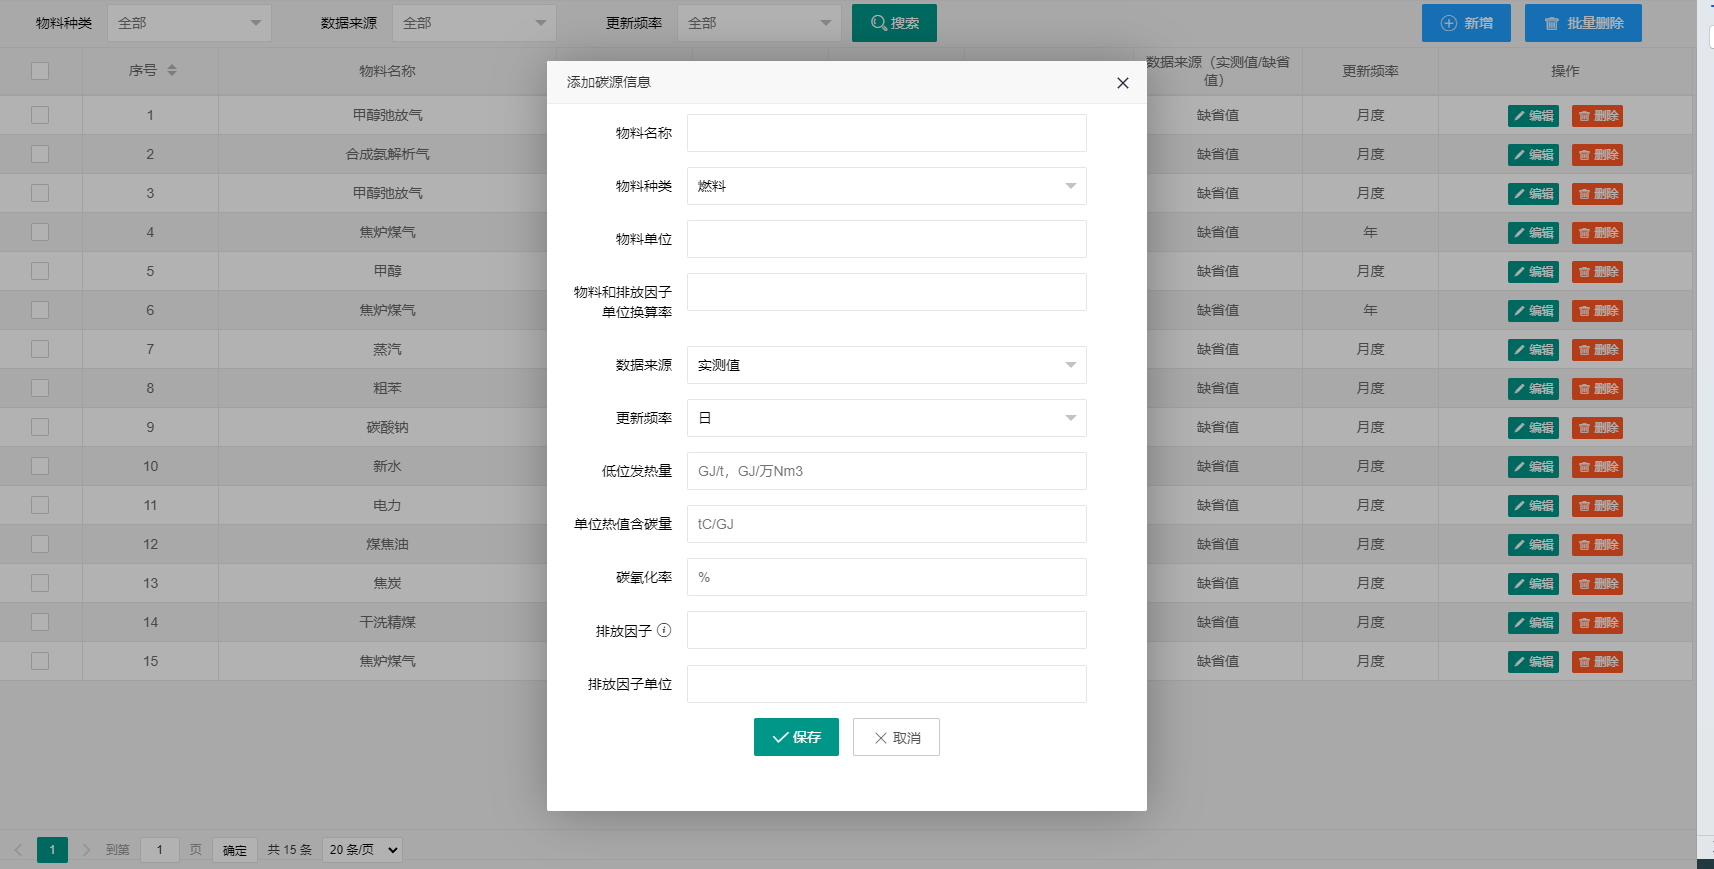1714x869 pixels.
Task: Click the info icon beside 排放因子
Action: coord(664,630)
